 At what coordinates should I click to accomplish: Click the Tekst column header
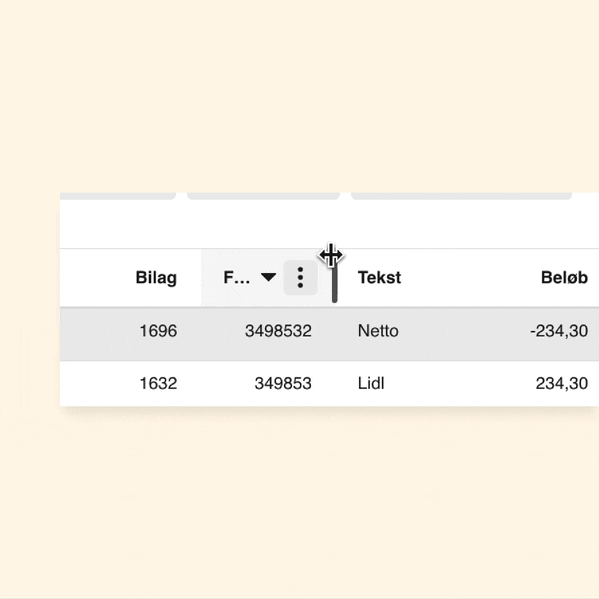tap(379, 278)
